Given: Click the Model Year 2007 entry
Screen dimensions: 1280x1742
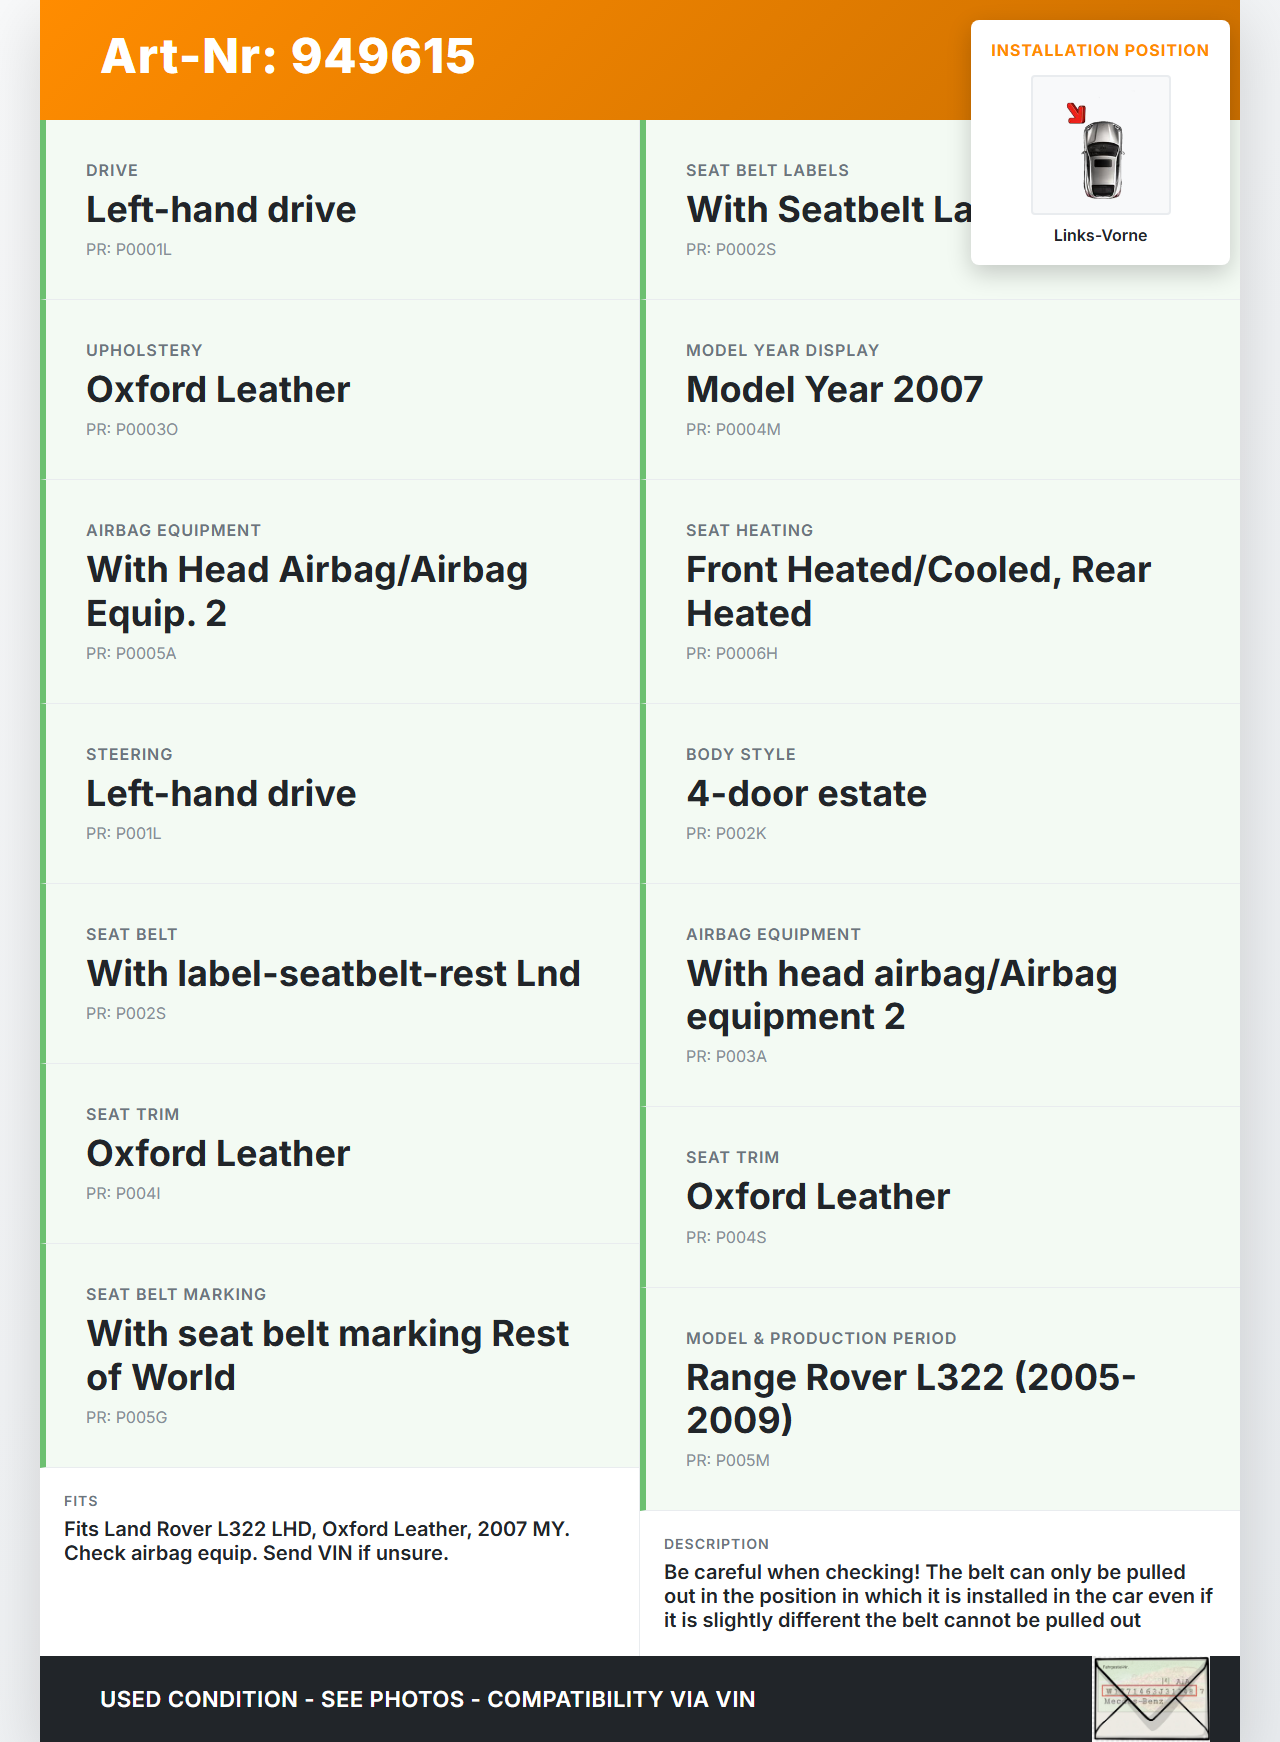Looking at the screenshot, I should (x=834, y=390).
